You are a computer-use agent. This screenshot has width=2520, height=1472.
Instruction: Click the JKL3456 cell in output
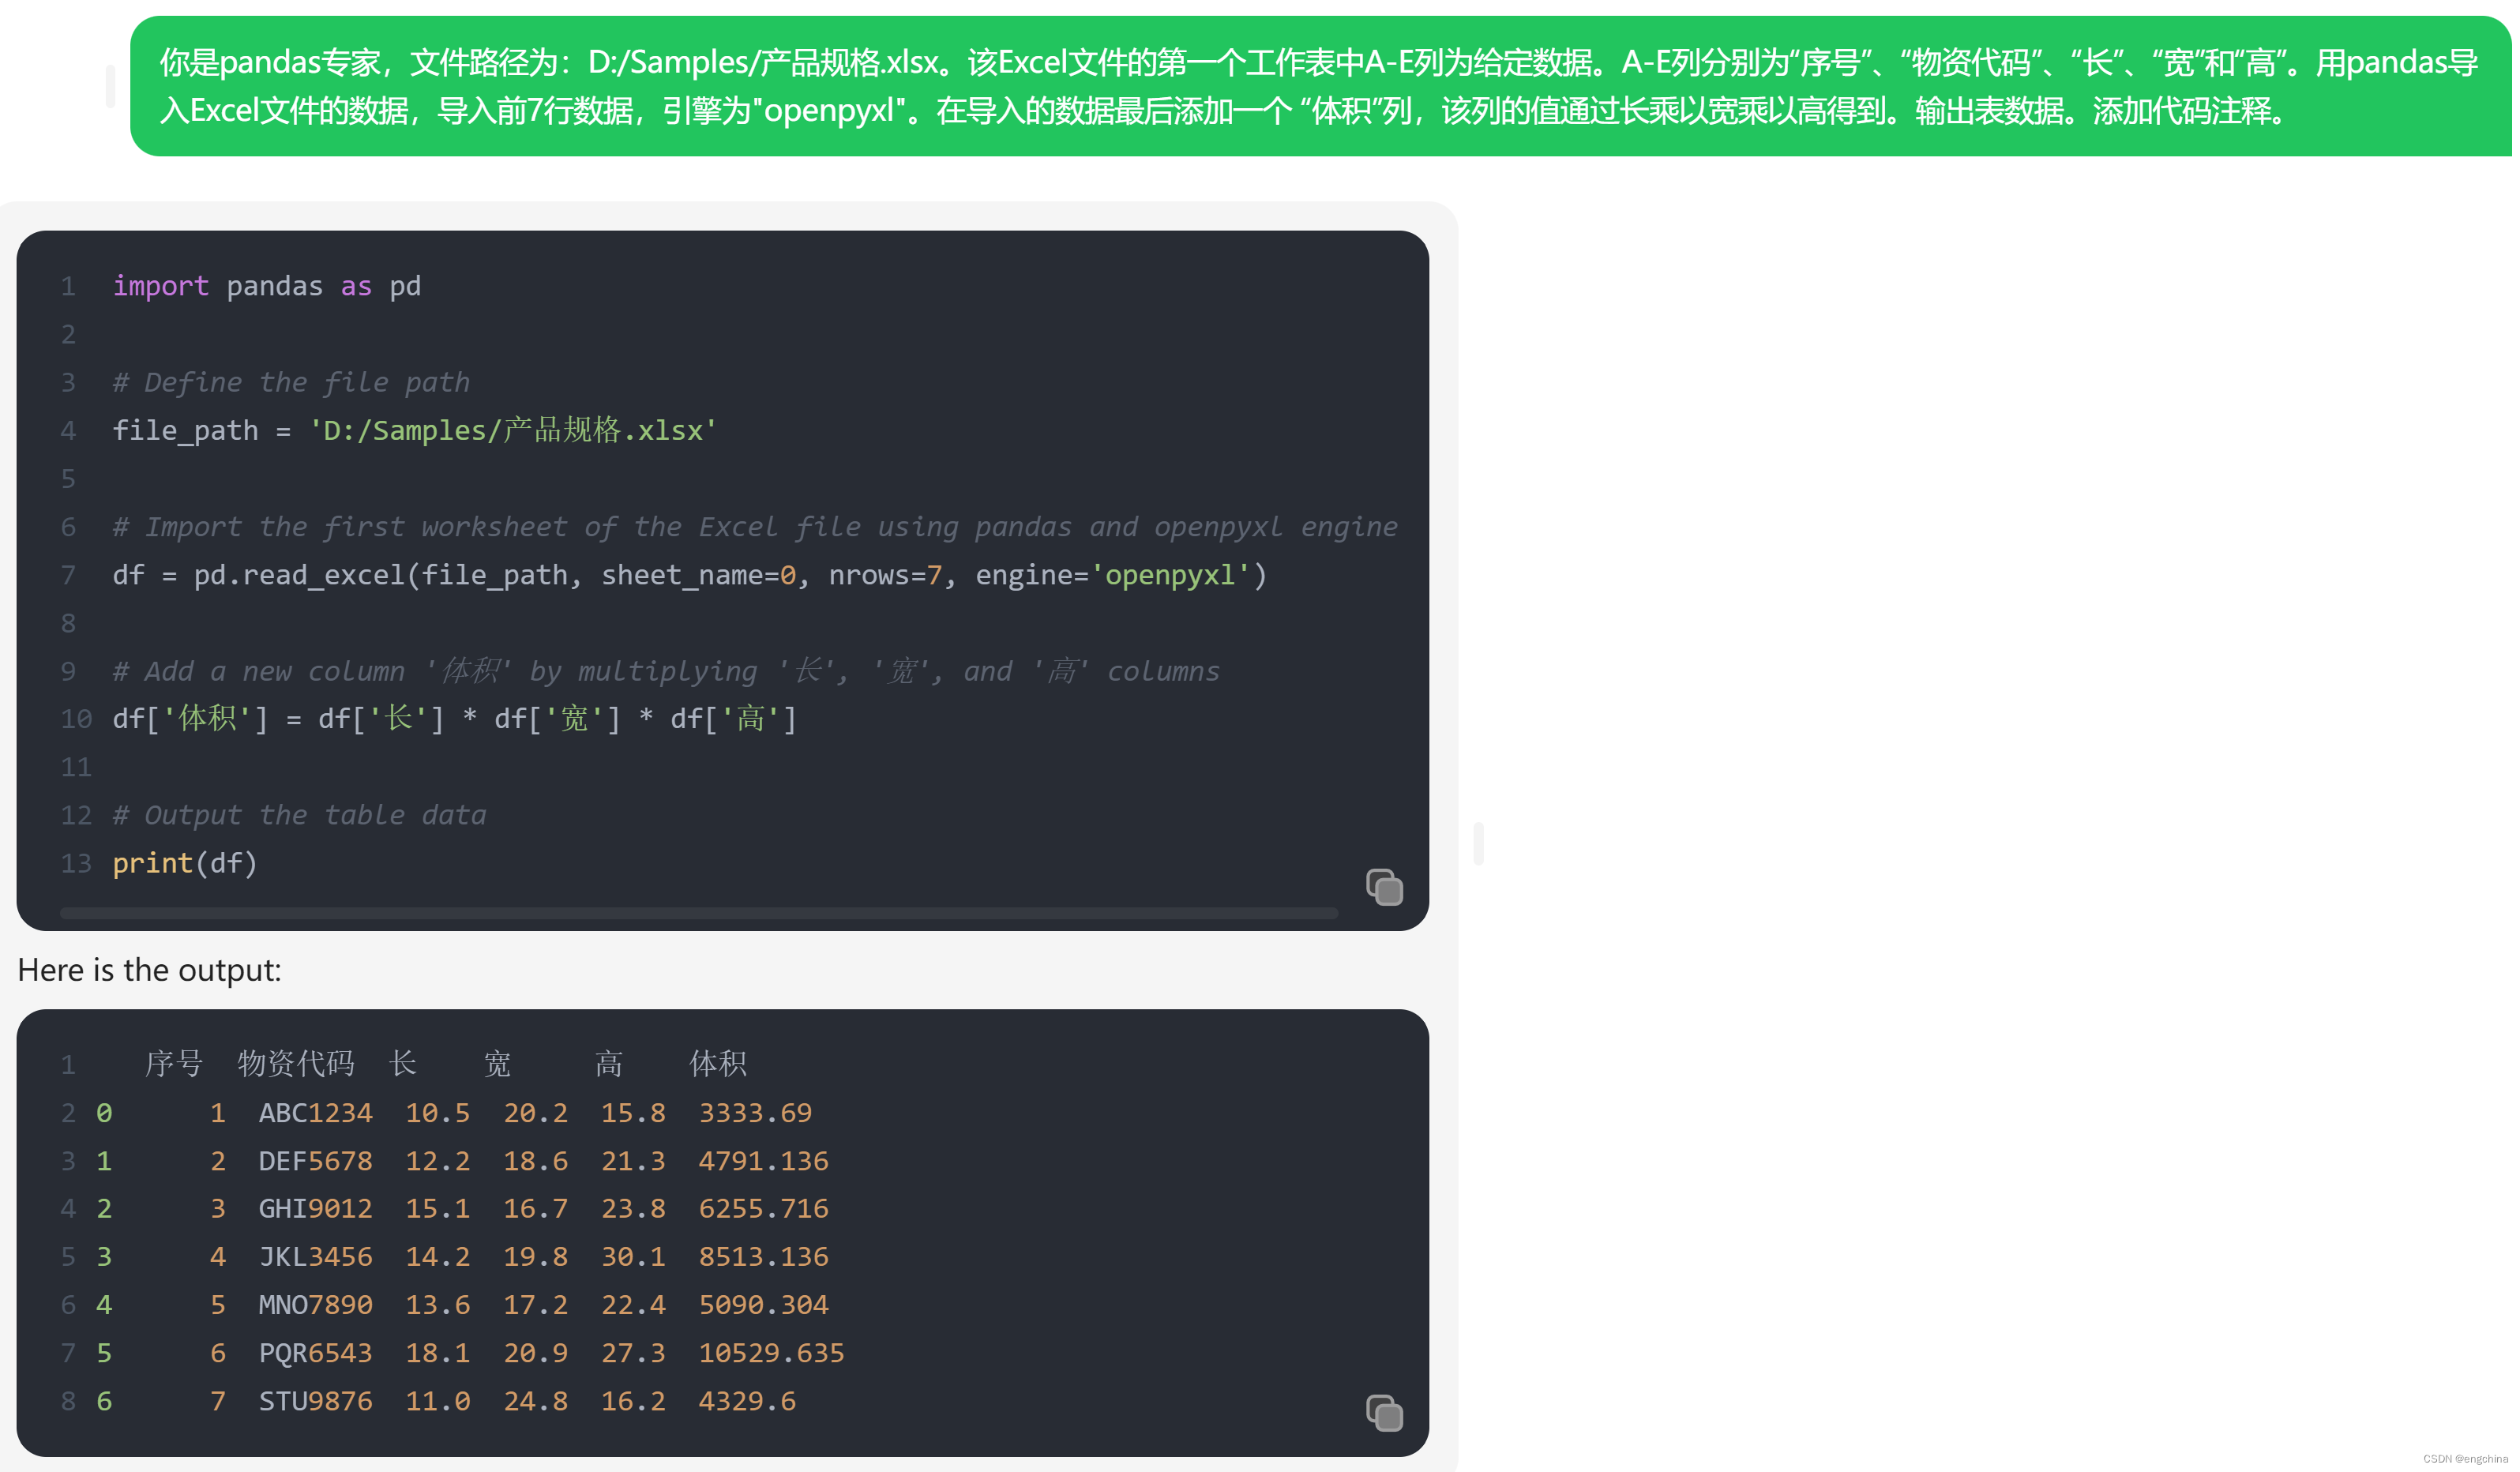click(315, 1256)
